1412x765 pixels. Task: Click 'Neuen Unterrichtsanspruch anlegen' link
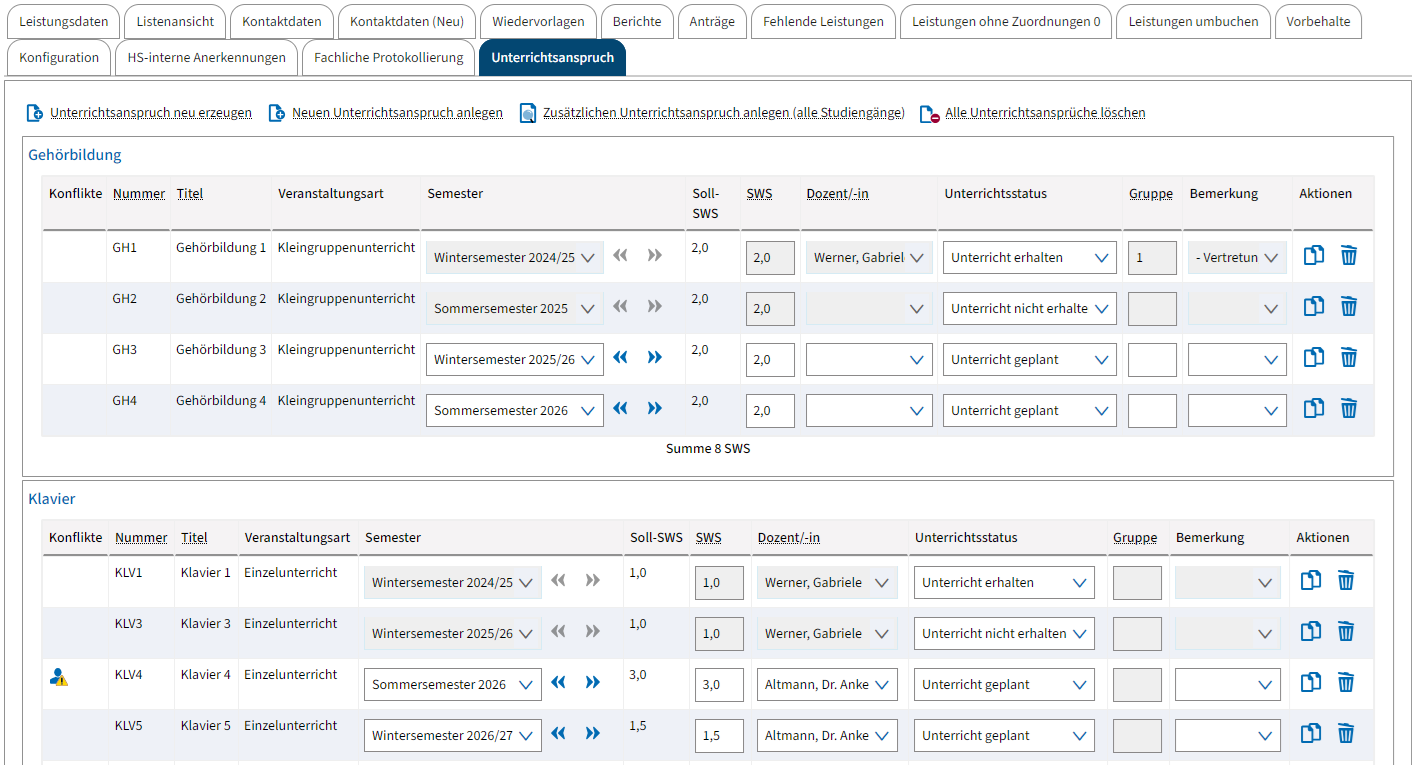(x=396, y=113)
